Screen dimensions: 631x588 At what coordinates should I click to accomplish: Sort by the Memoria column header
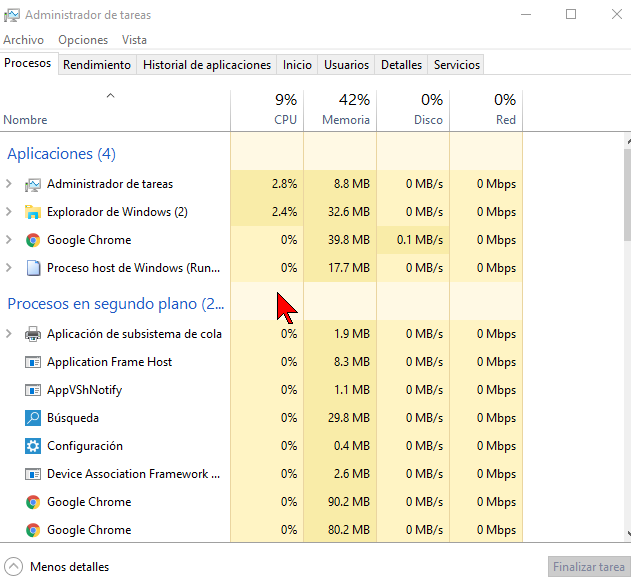point(340,109)
